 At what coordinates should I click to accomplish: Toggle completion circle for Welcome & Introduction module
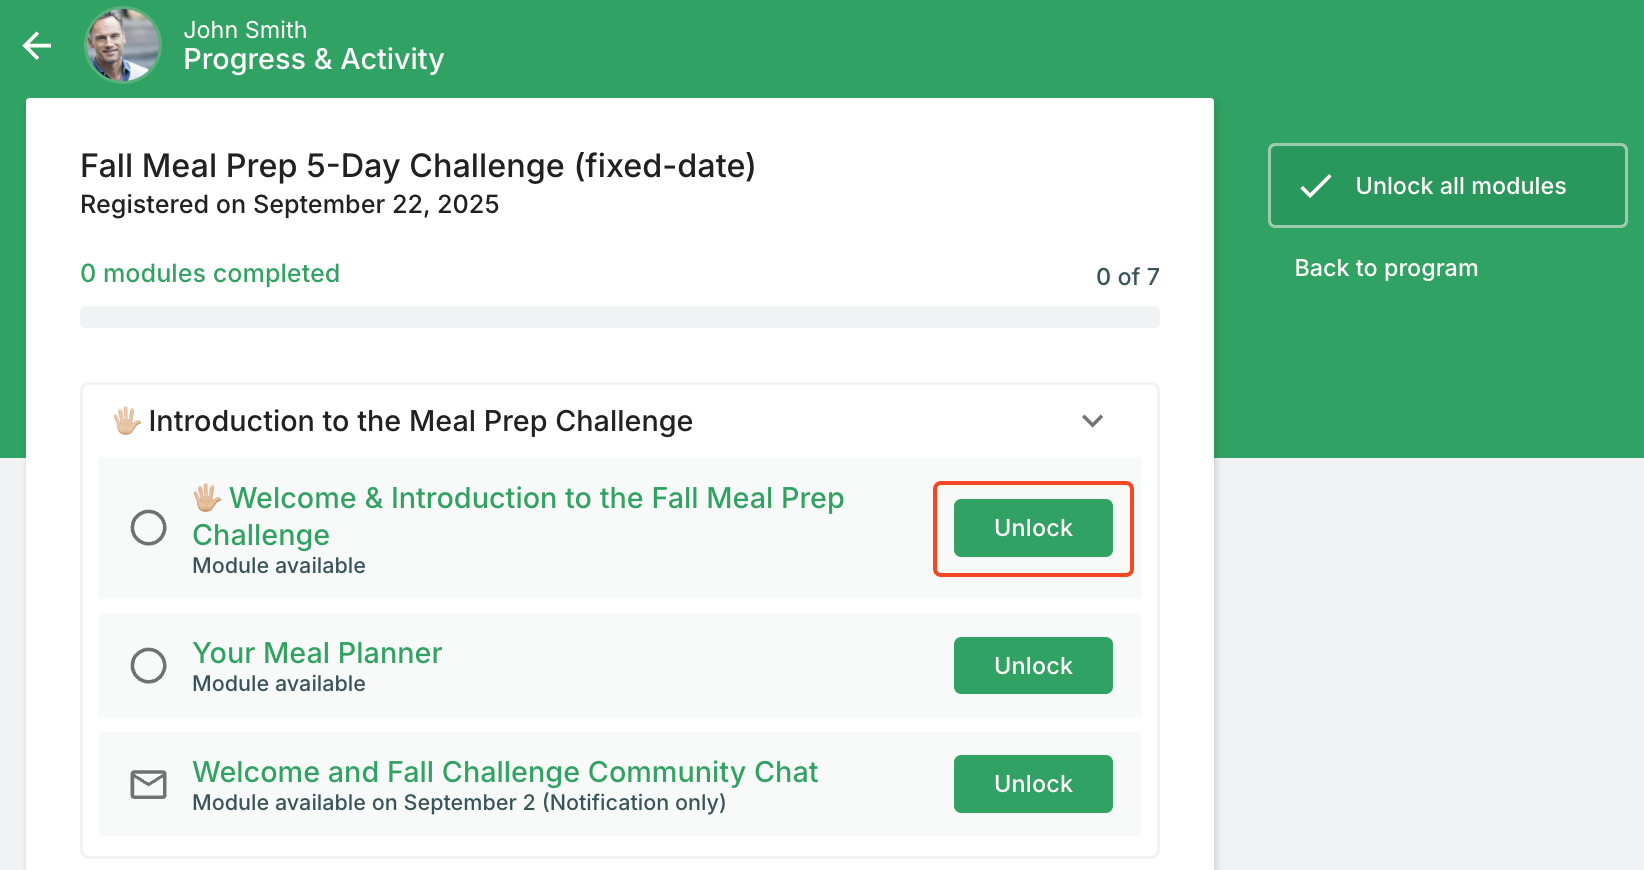[x=149, y=527]
